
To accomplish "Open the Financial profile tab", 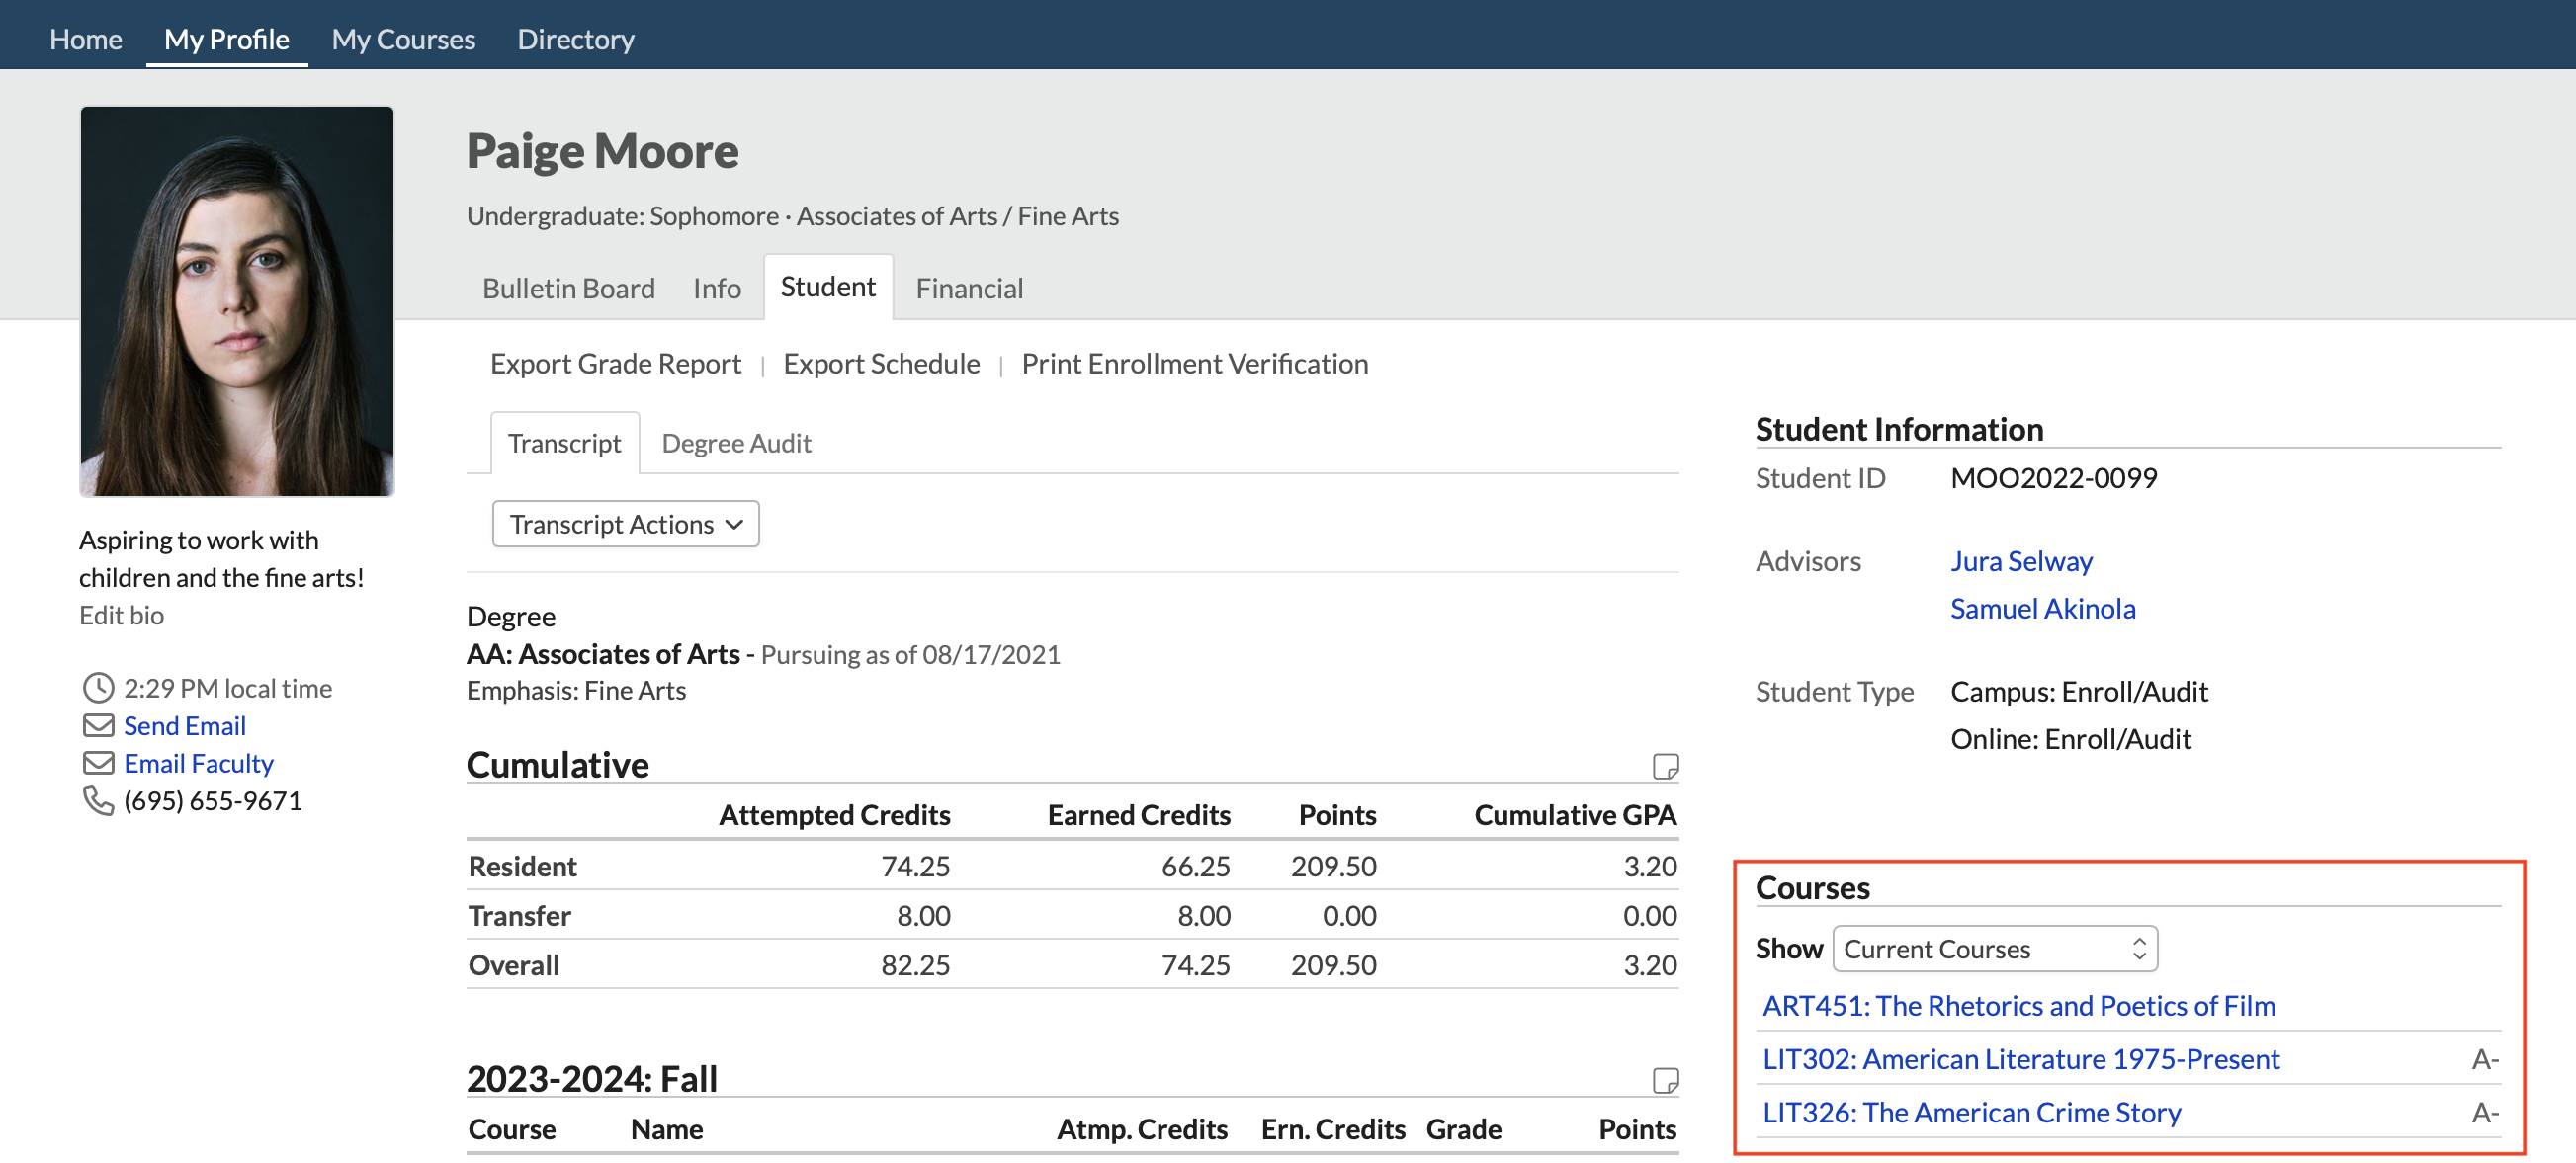I will [968, 288].
